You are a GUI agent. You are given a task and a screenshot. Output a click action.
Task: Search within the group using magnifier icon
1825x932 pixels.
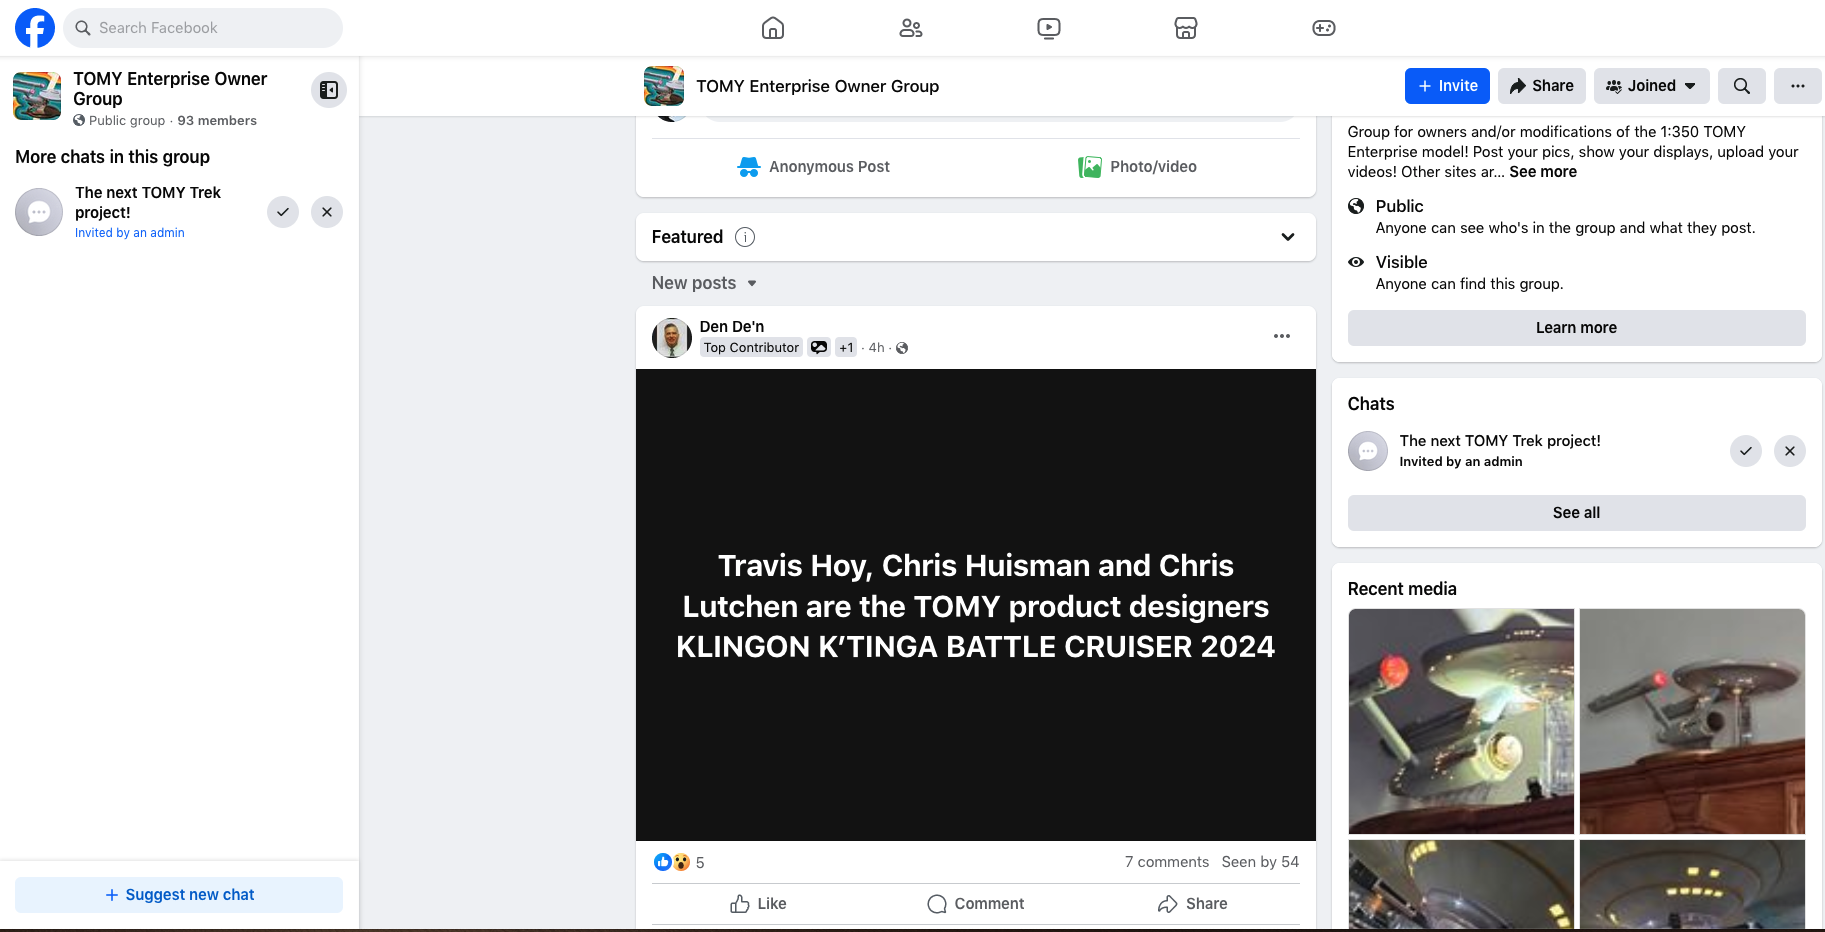(1742, 86)
